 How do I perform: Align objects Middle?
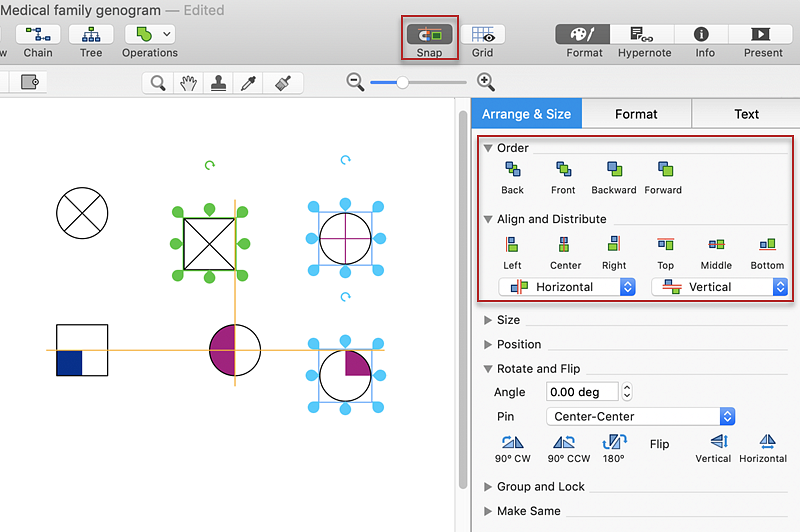coord(716,253)
